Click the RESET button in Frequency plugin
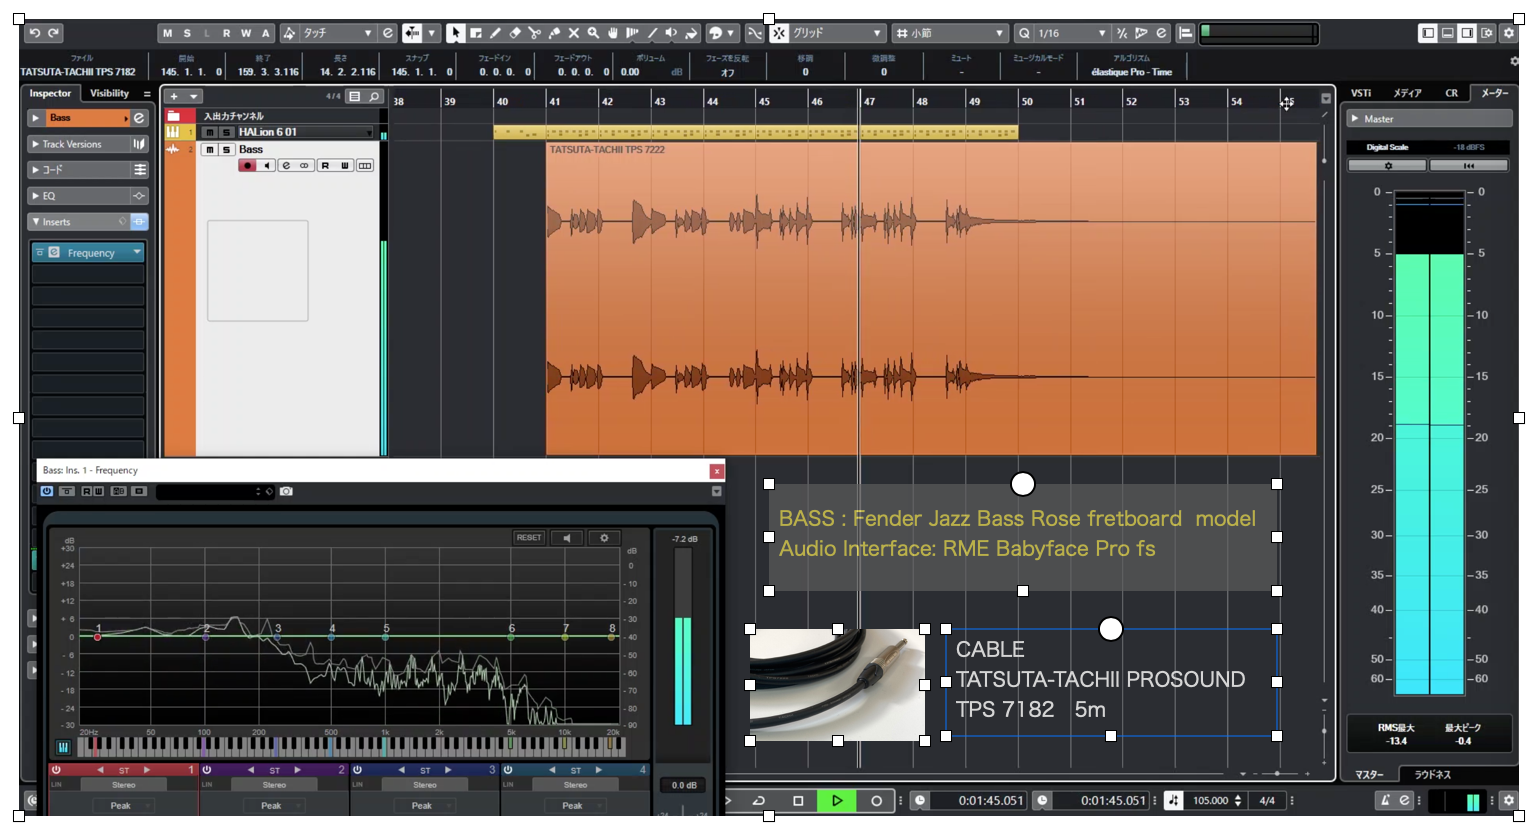The image size is (1538, 834). click(529, 538)
